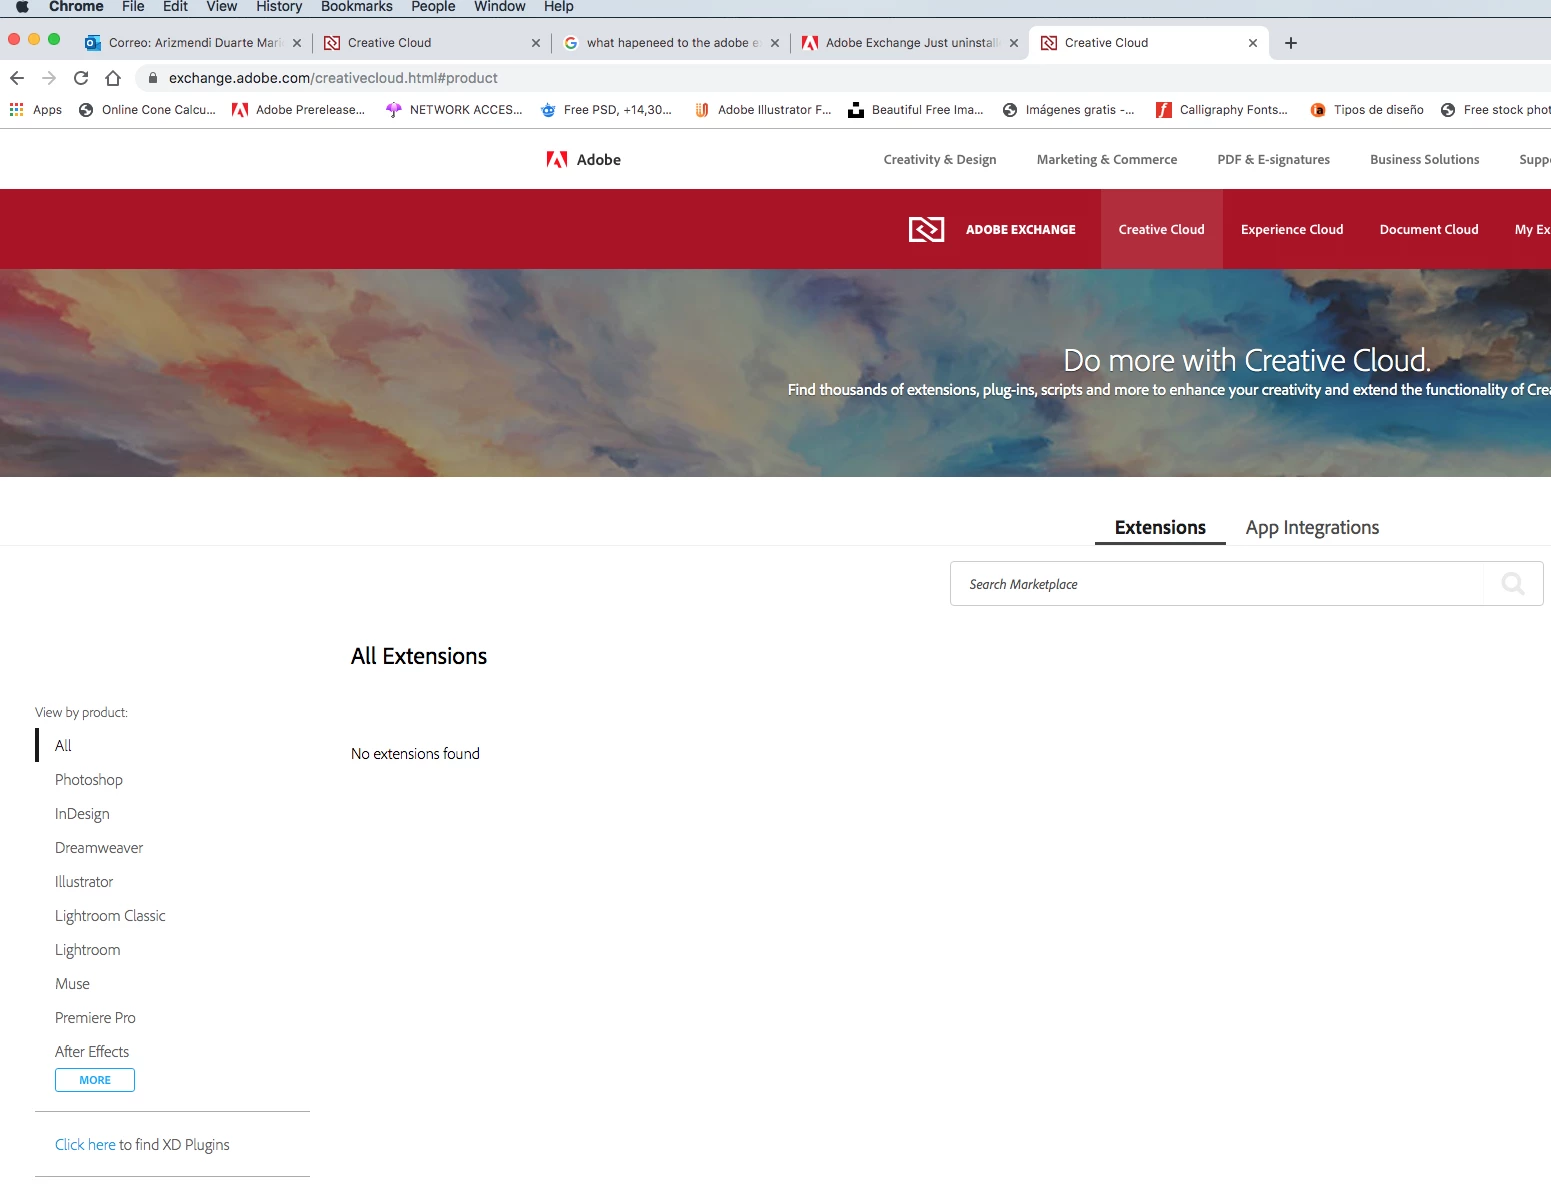Click the Adobe logo in the header

pos(583,160)
